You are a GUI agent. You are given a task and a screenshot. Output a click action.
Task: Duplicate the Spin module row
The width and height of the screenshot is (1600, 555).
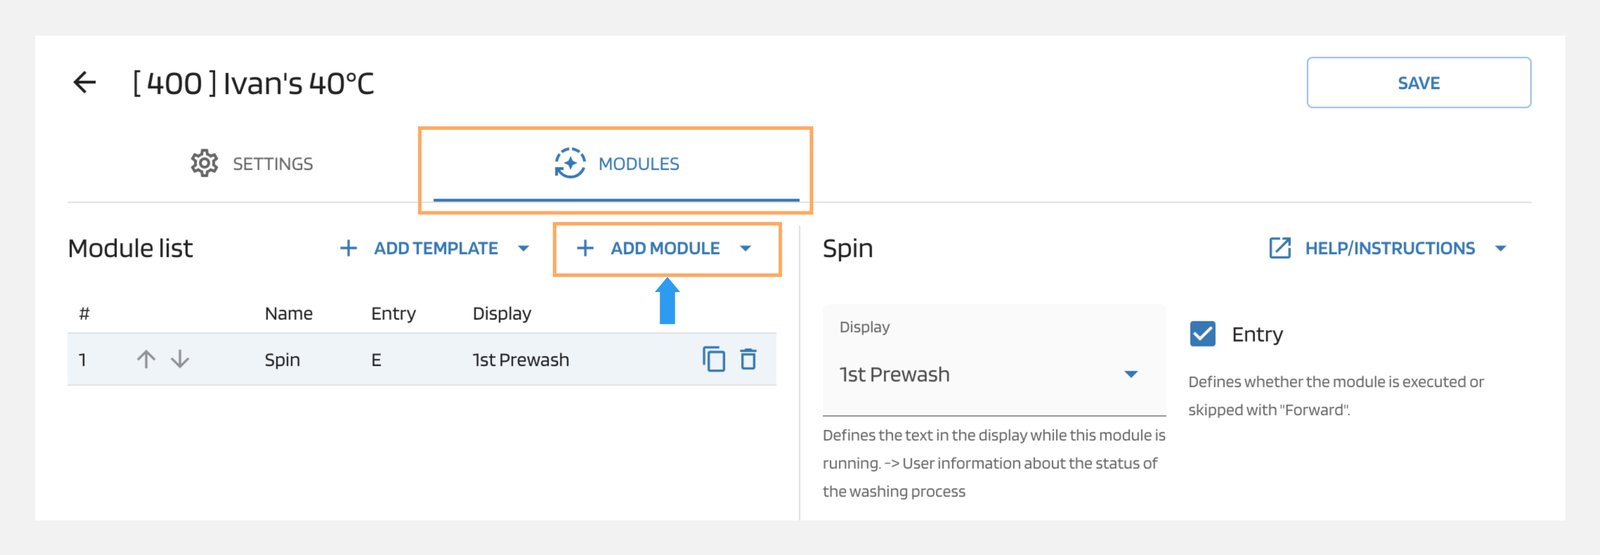[x=714, y=359]
